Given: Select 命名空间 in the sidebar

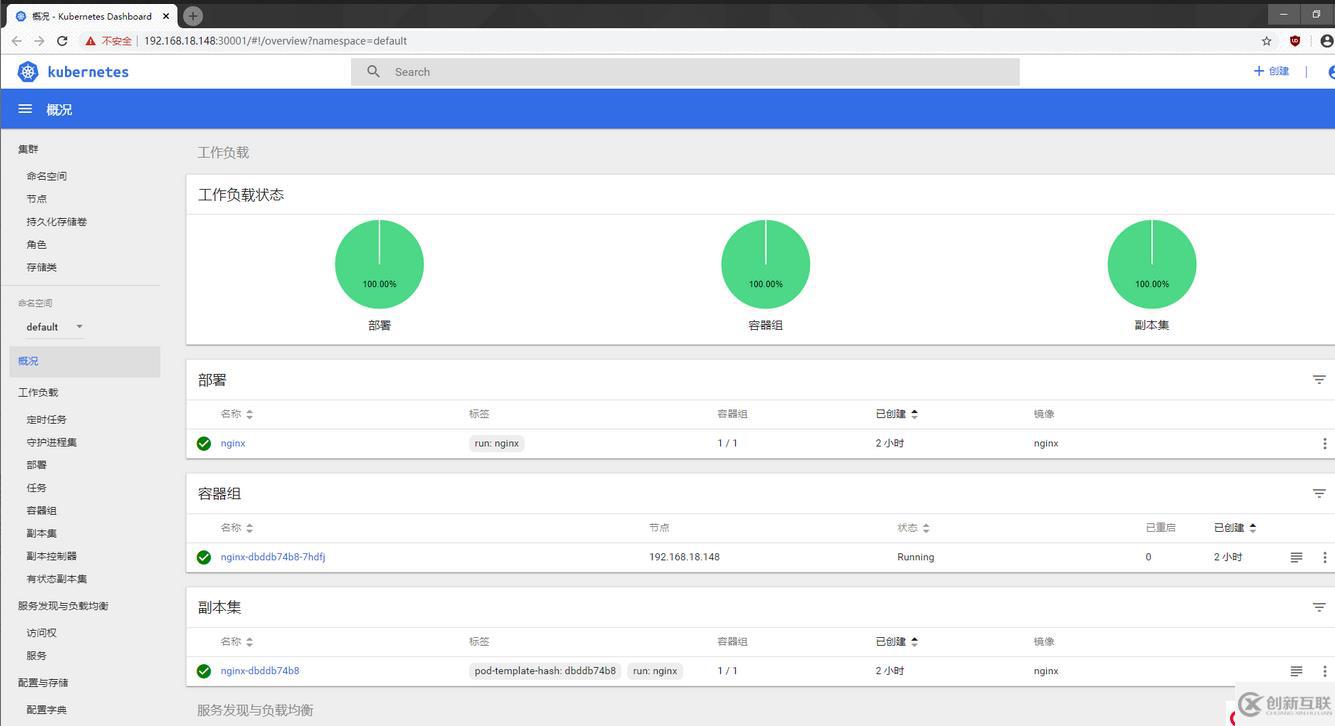Looking at the screenshot, I should (x=47, y=176).
